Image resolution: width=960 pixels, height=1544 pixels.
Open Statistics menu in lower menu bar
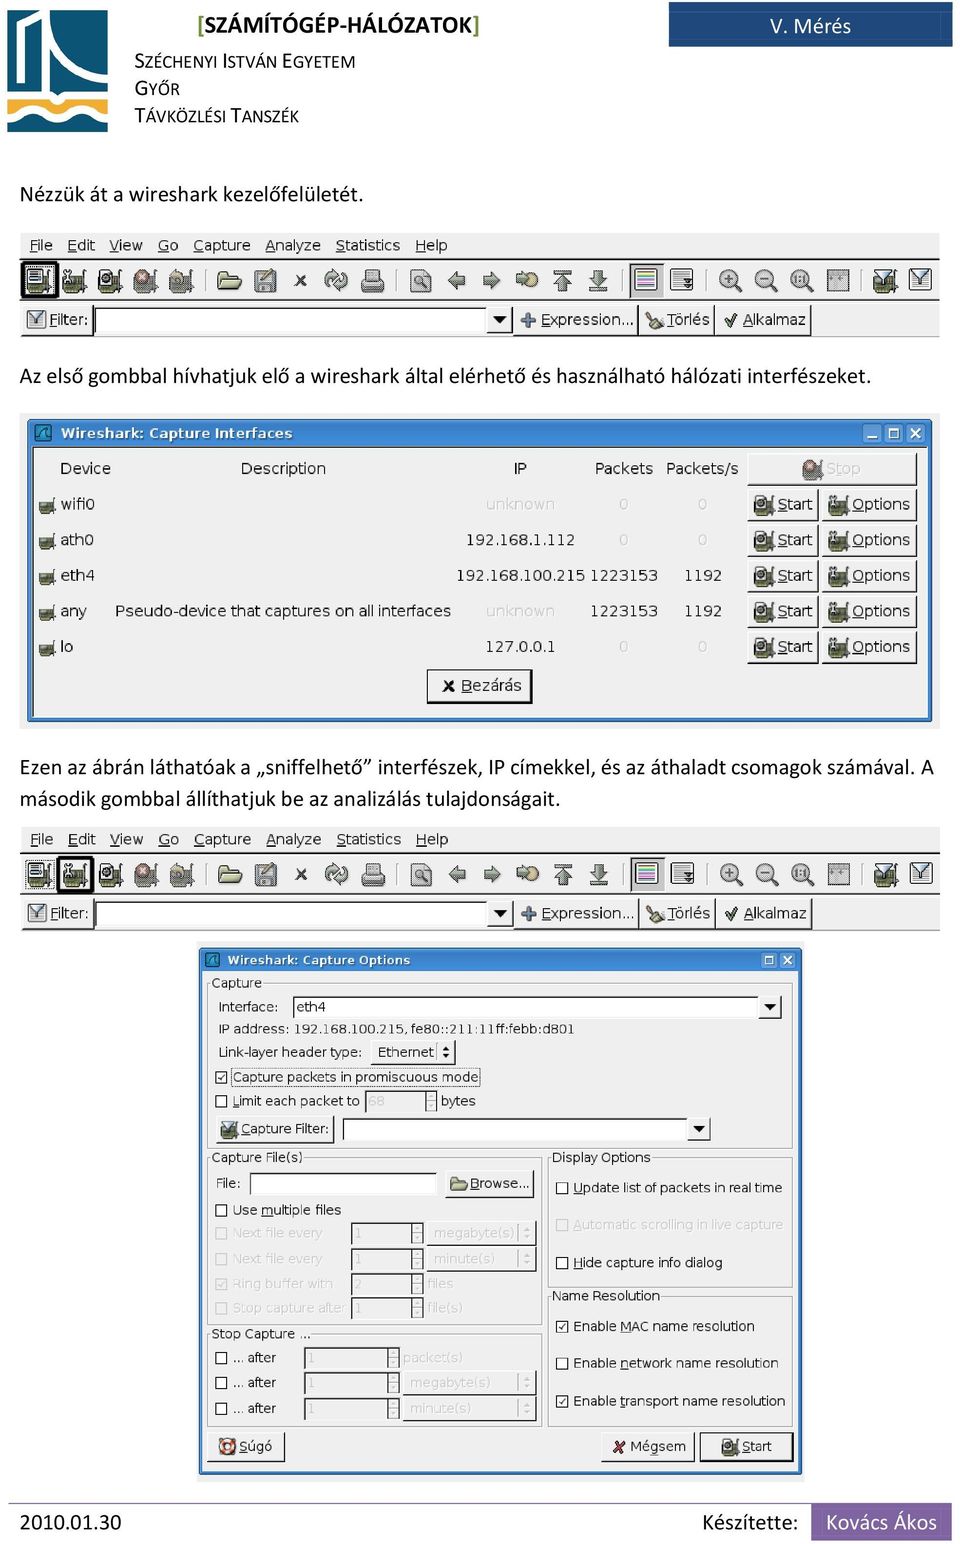tap(369, 839)
